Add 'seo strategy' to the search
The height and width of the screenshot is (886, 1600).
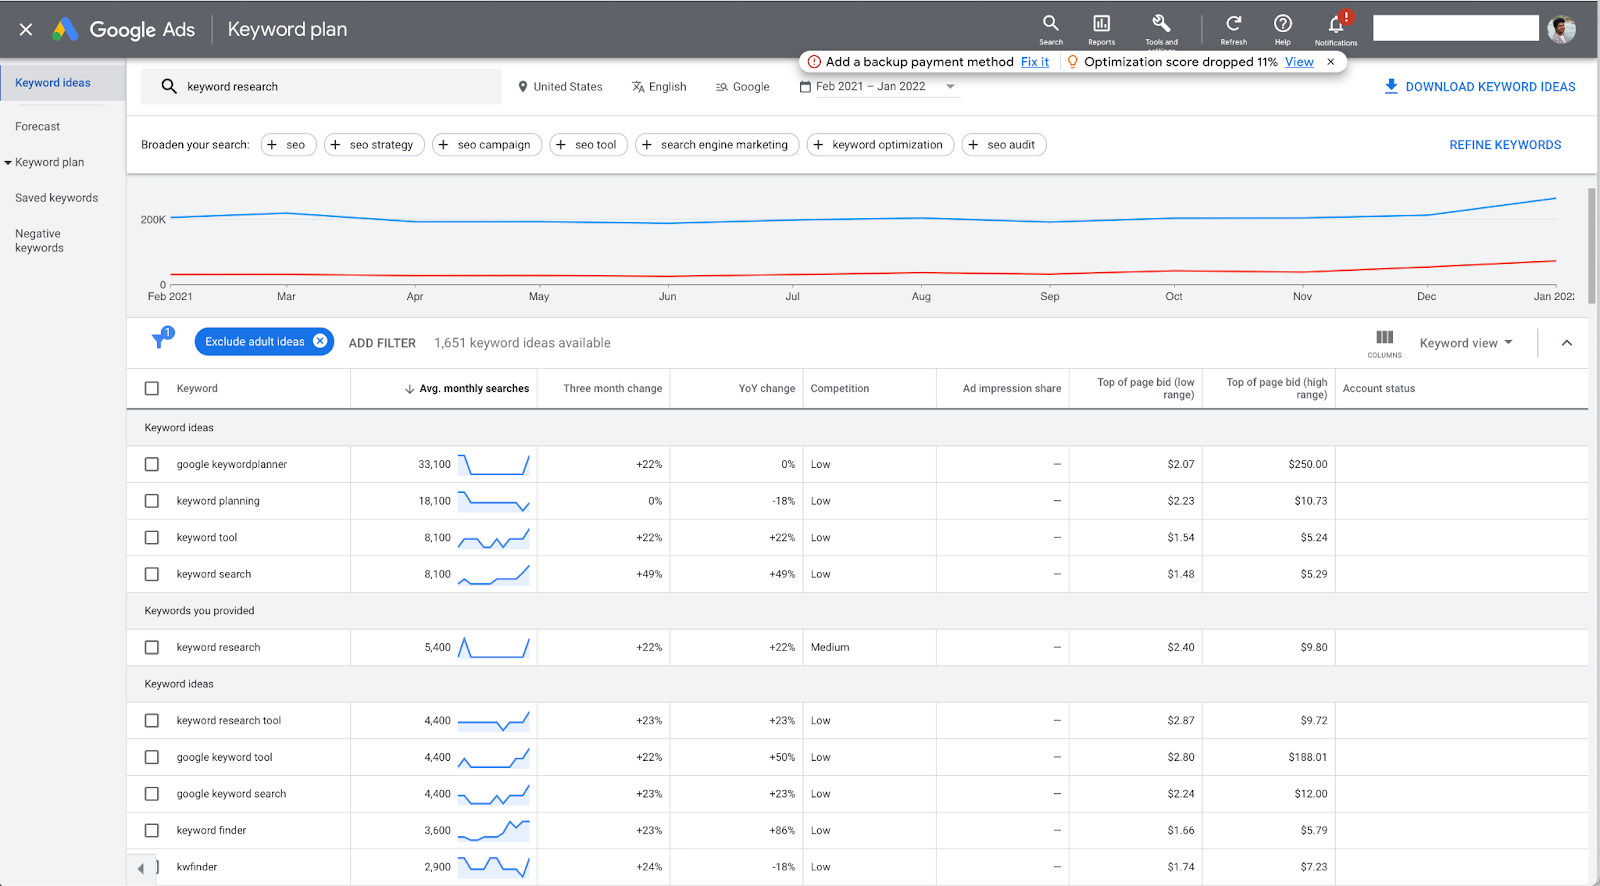point(374,145)
